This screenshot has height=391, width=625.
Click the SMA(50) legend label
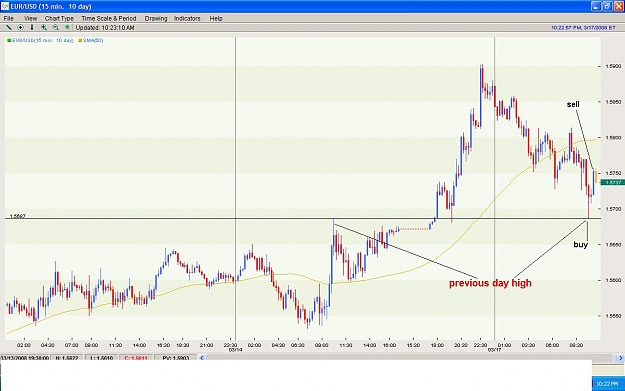point(93,40)
